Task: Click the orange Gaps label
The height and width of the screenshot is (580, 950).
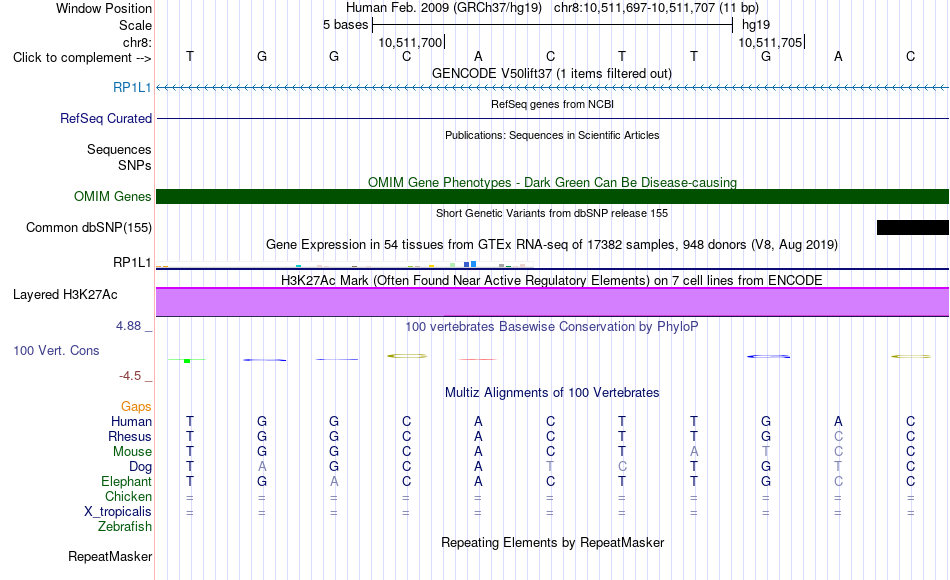Action: (136, 406)
